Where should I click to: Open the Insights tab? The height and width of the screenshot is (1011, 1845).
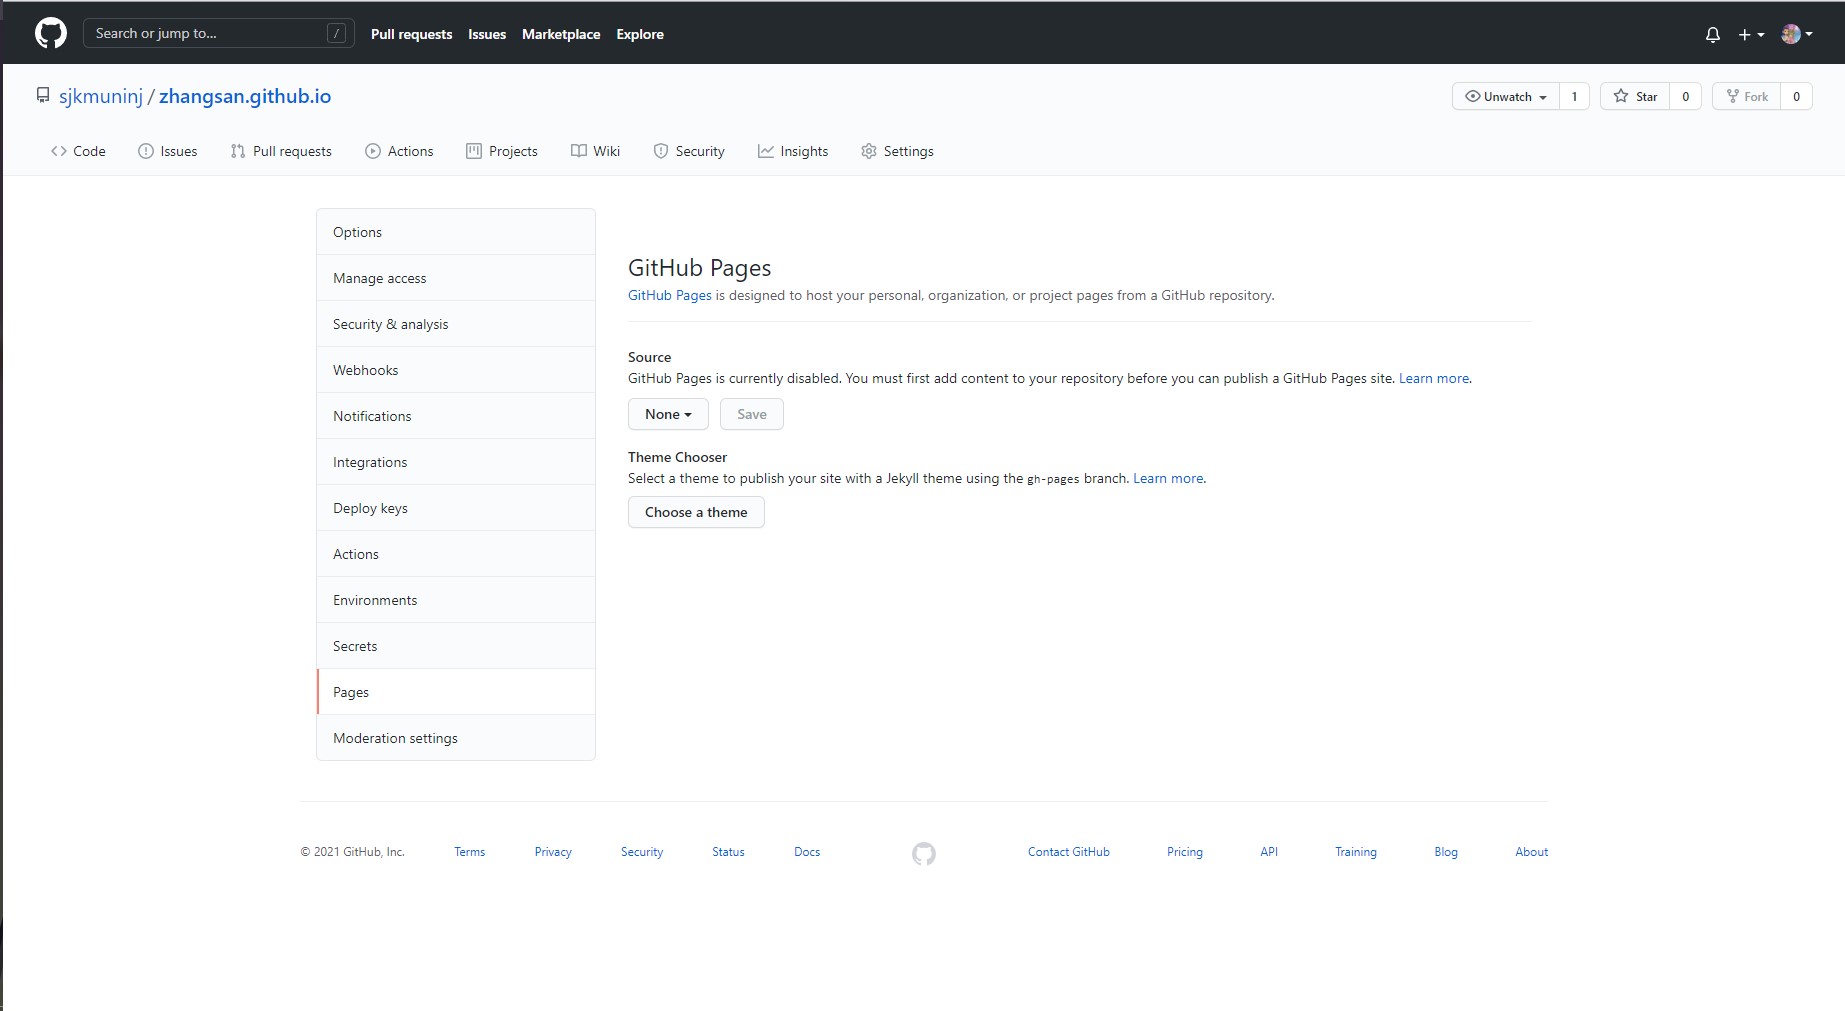click(x=793, y=151)
